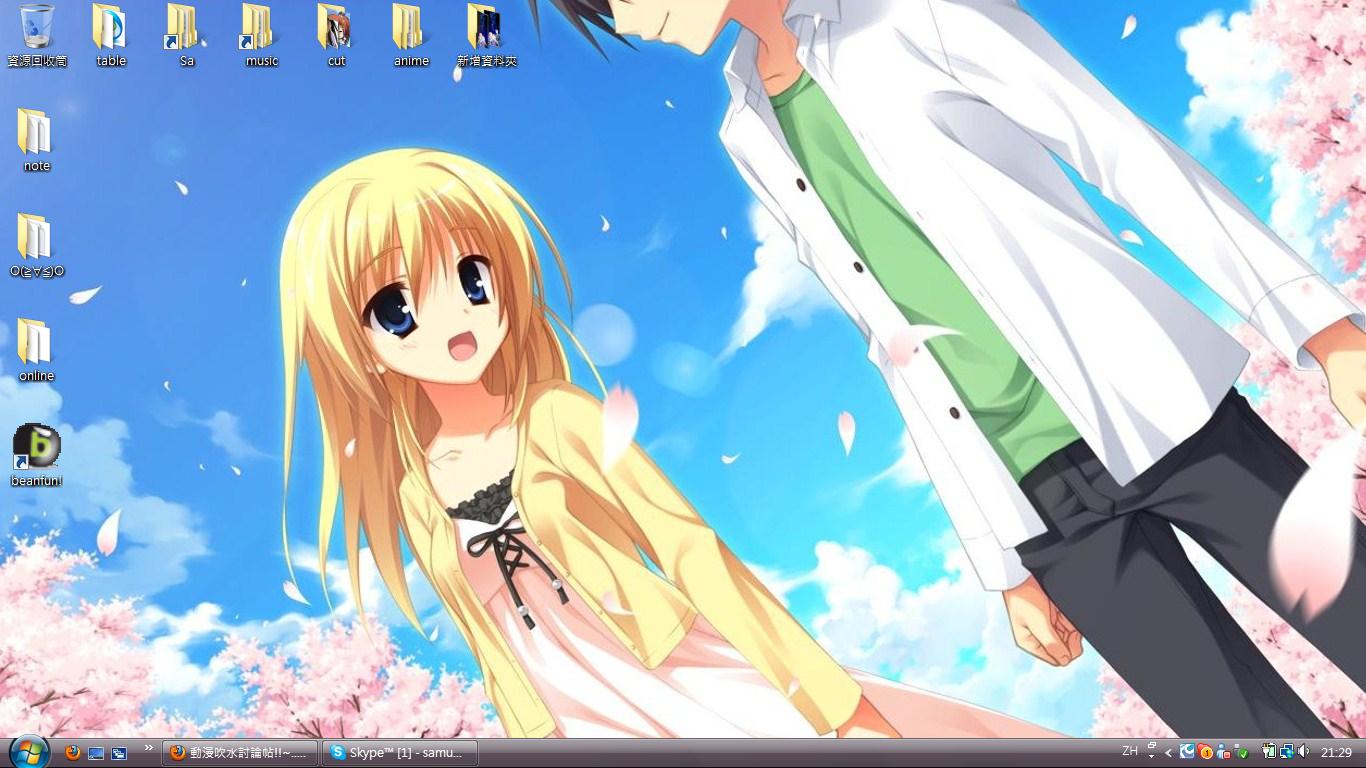Viewport: 1366px width, 768px height.
Task: Select the anime folder
Action: pyautogui.click(x=410, y=29)
